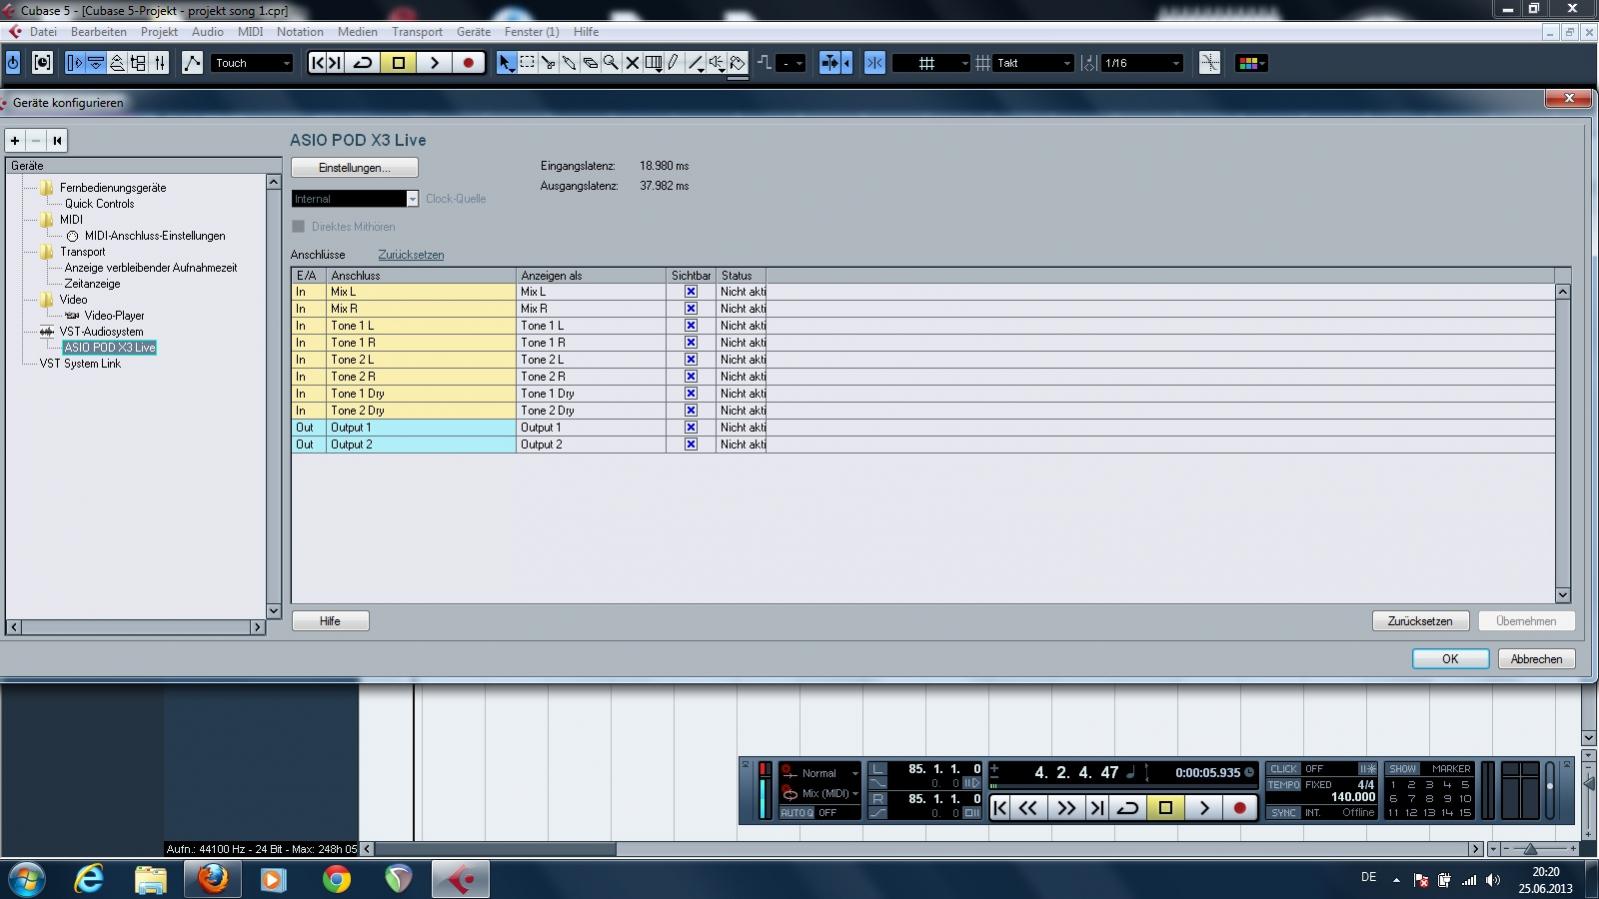Select the Split scissors tool
Image resolution: width=1599 pixels, height=899 pixels.
click(x=548, y=63)
